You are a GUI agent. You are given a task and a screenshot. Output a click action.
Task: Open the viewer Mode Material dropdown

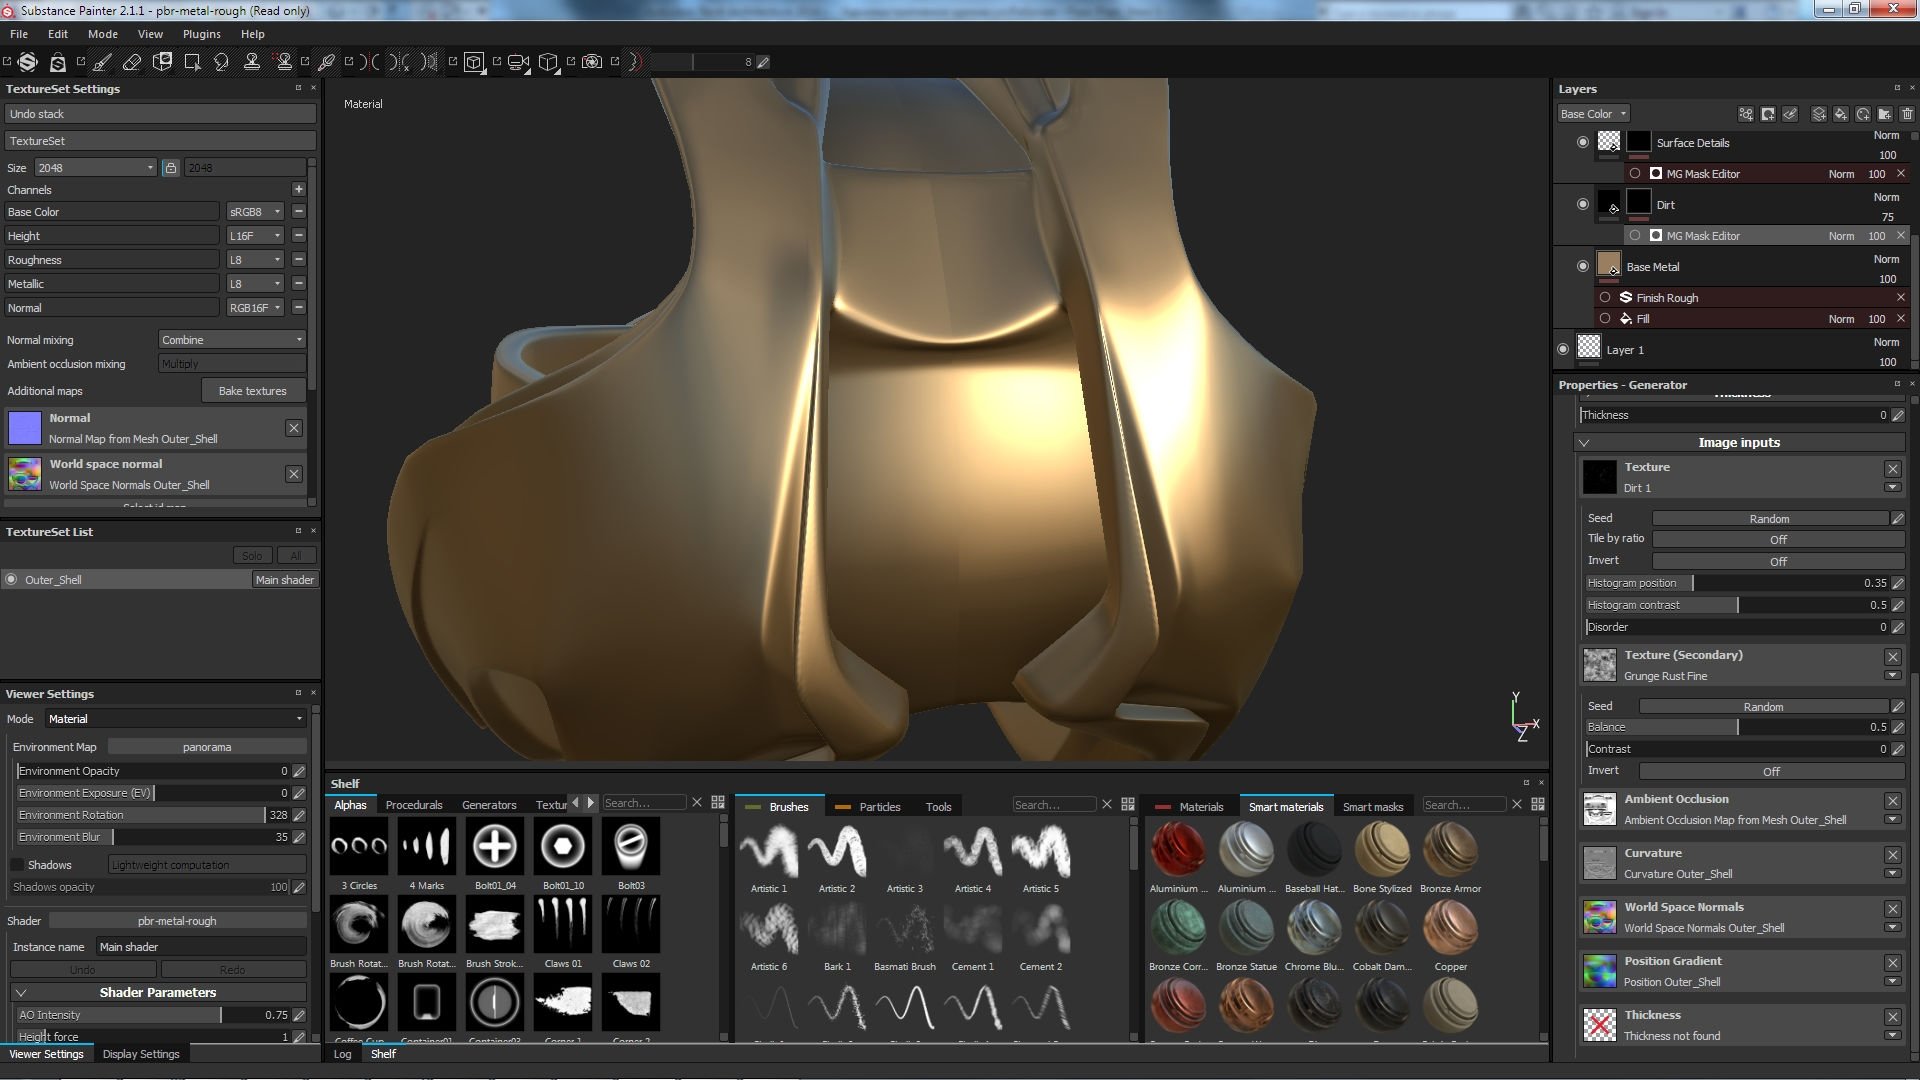pyautogui.click(x=175, y=719)
